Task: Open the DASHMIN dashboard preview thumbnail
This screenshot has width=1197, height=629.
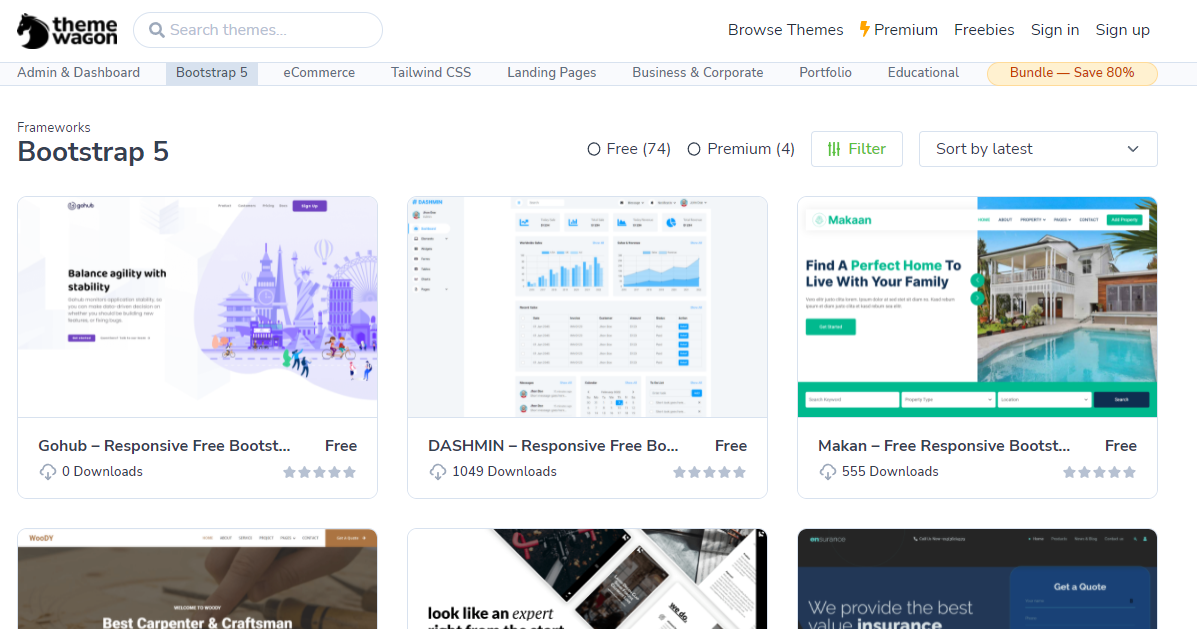Action: (587, 307)
